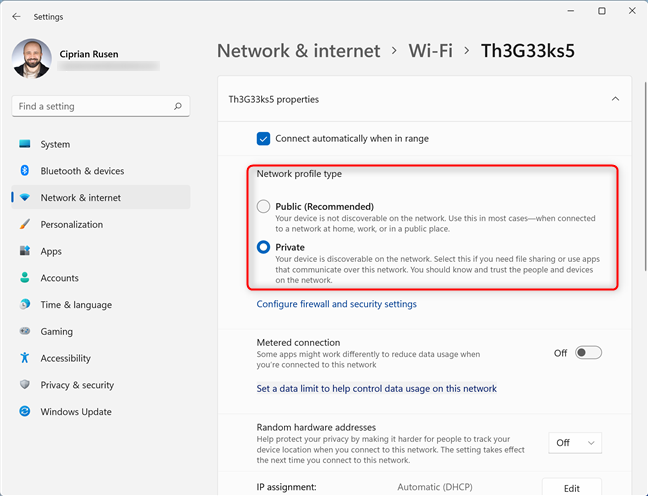Click the Gaming controller icon
The height and width of the screenshot is (496, 648).
pos(25,331)
